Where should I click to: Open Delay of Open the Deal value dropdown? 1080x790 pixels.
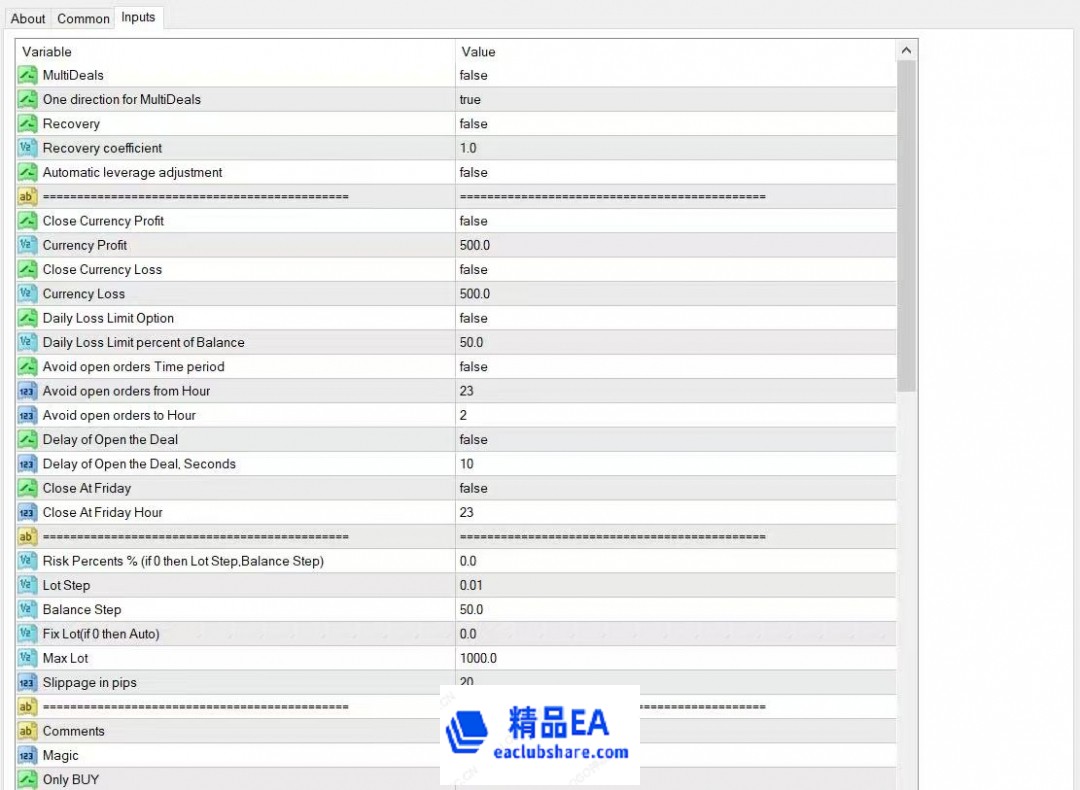(x=474, y=440)
